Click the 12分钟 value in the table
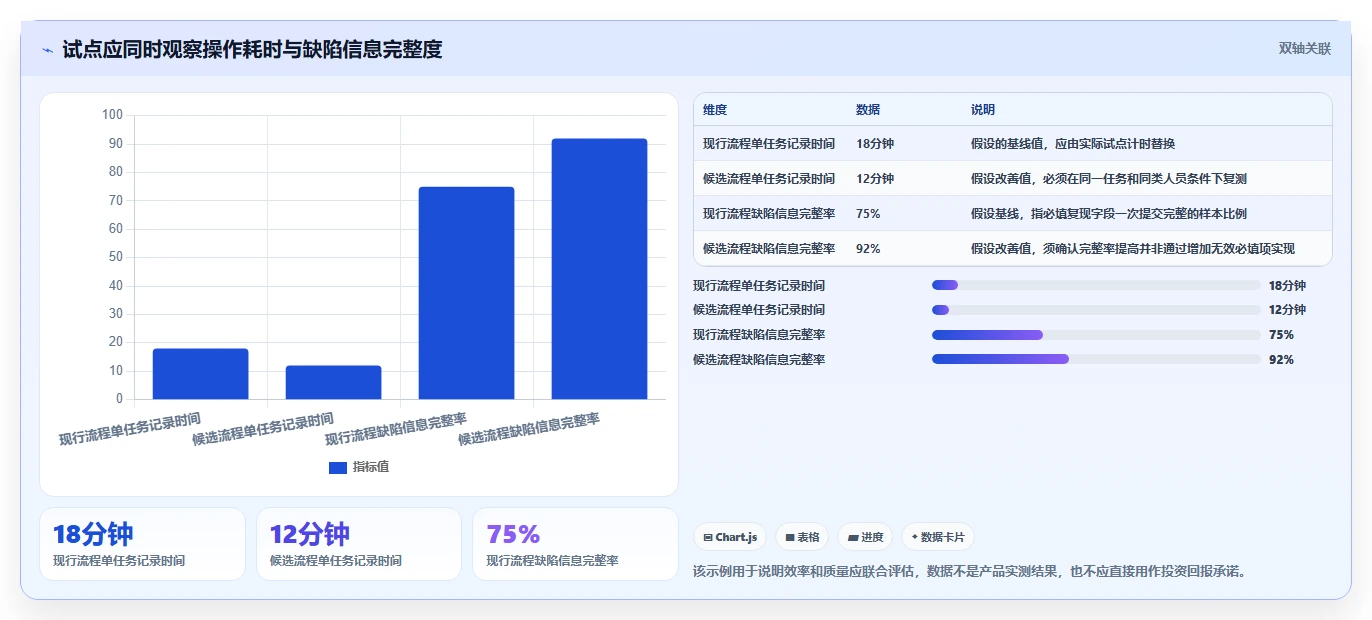The height and width of the screenshot is (620, 1372). pyautogui.click(x=875, y=179)
